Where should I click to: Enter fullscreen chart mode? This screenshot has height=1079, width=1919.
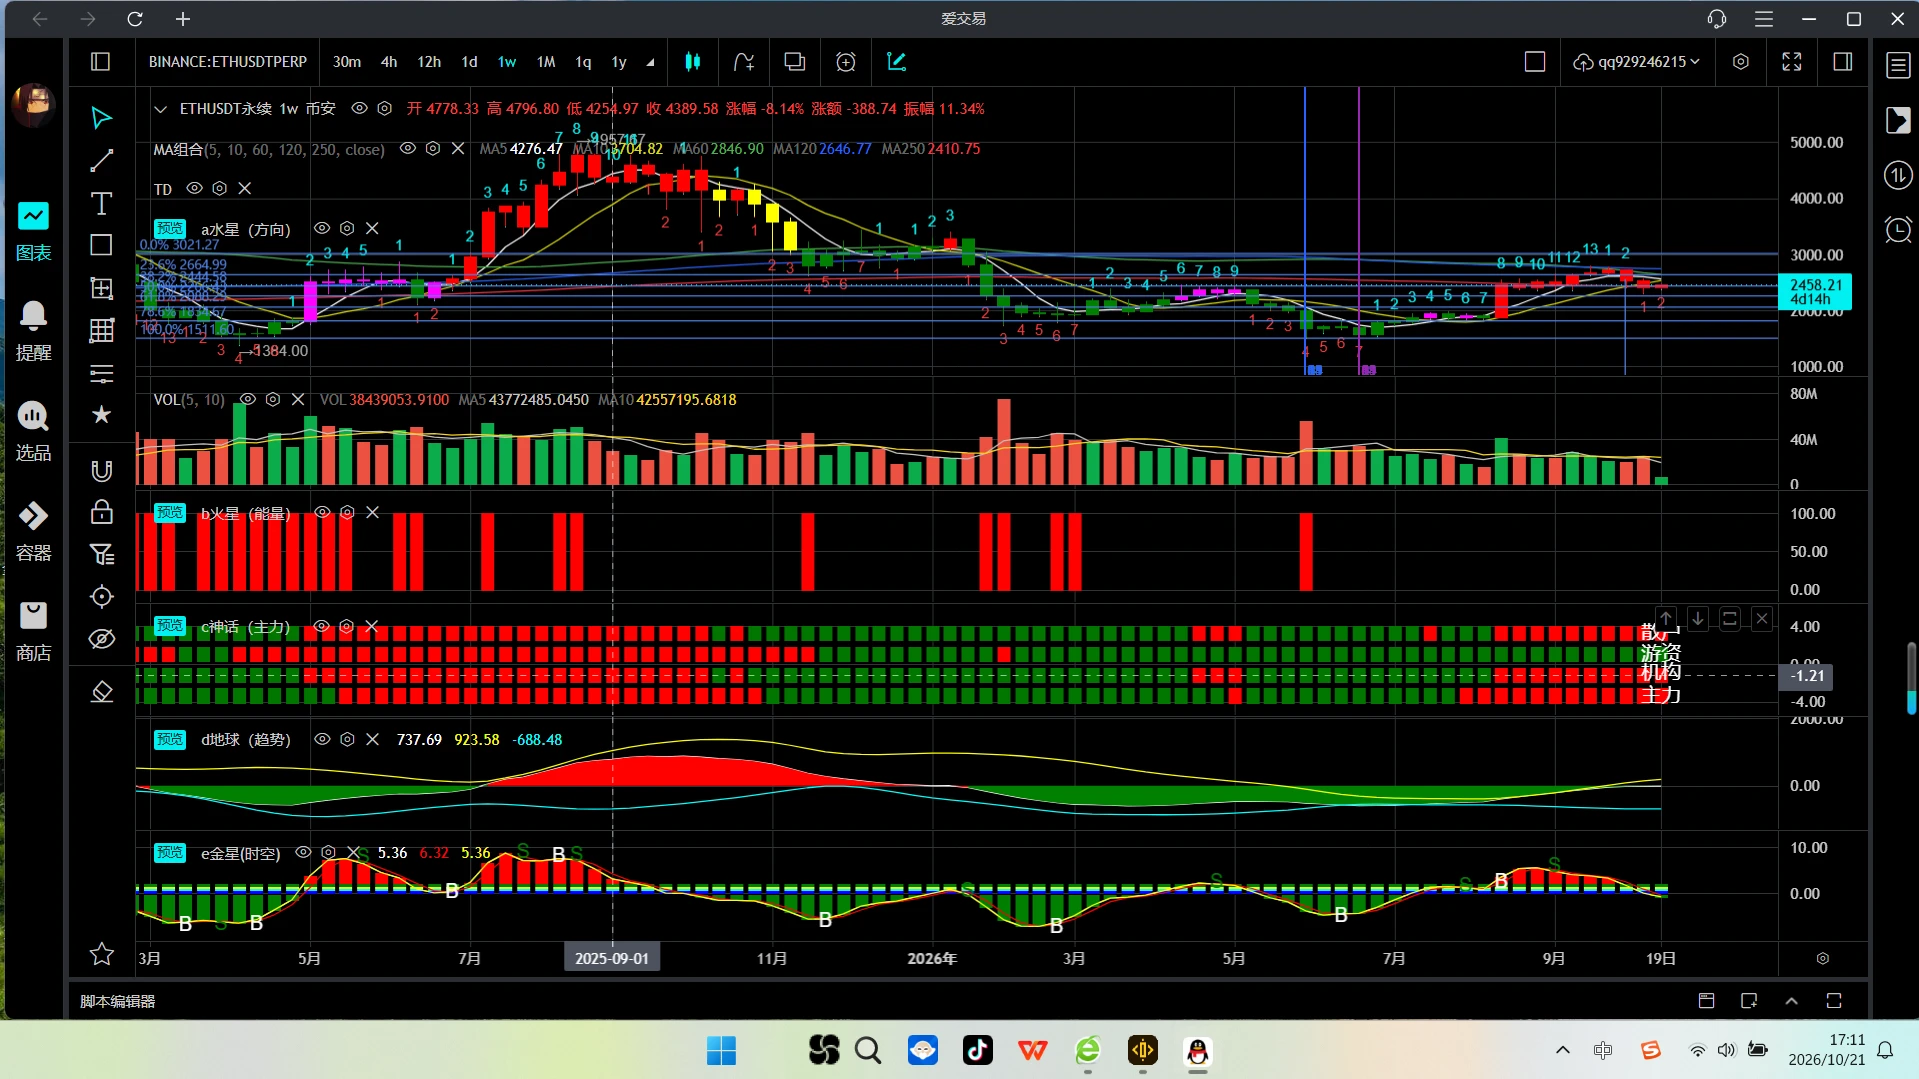point(1792,62)
